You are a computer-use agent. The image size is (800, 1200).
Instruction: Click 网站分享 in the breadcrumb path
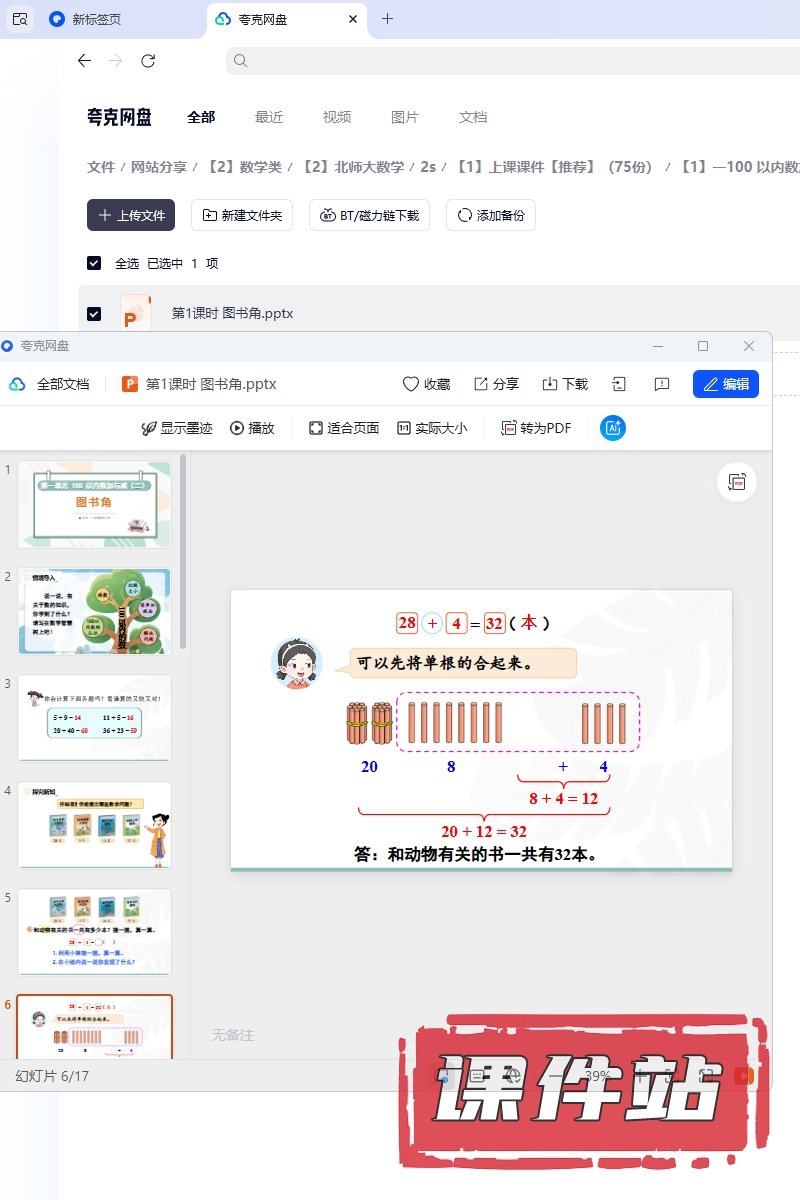(159, 167)
